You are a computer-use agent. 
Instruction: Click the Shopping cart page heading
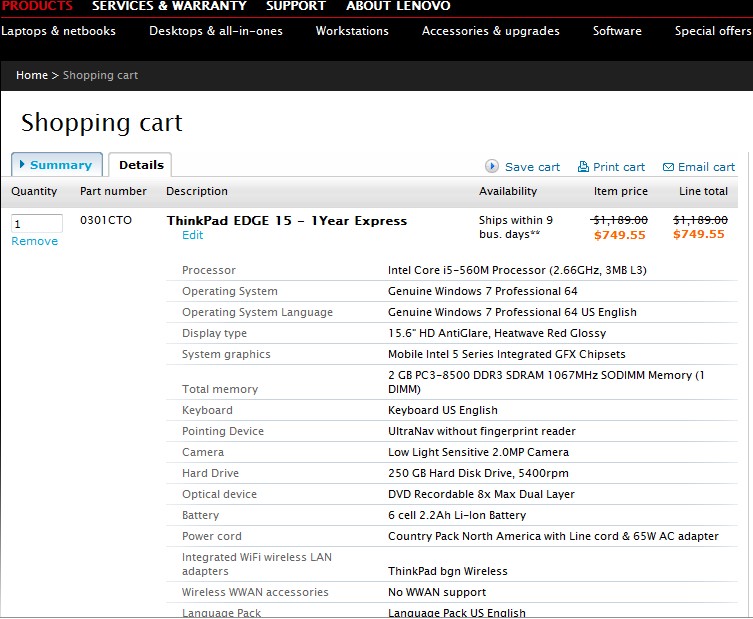102,123
